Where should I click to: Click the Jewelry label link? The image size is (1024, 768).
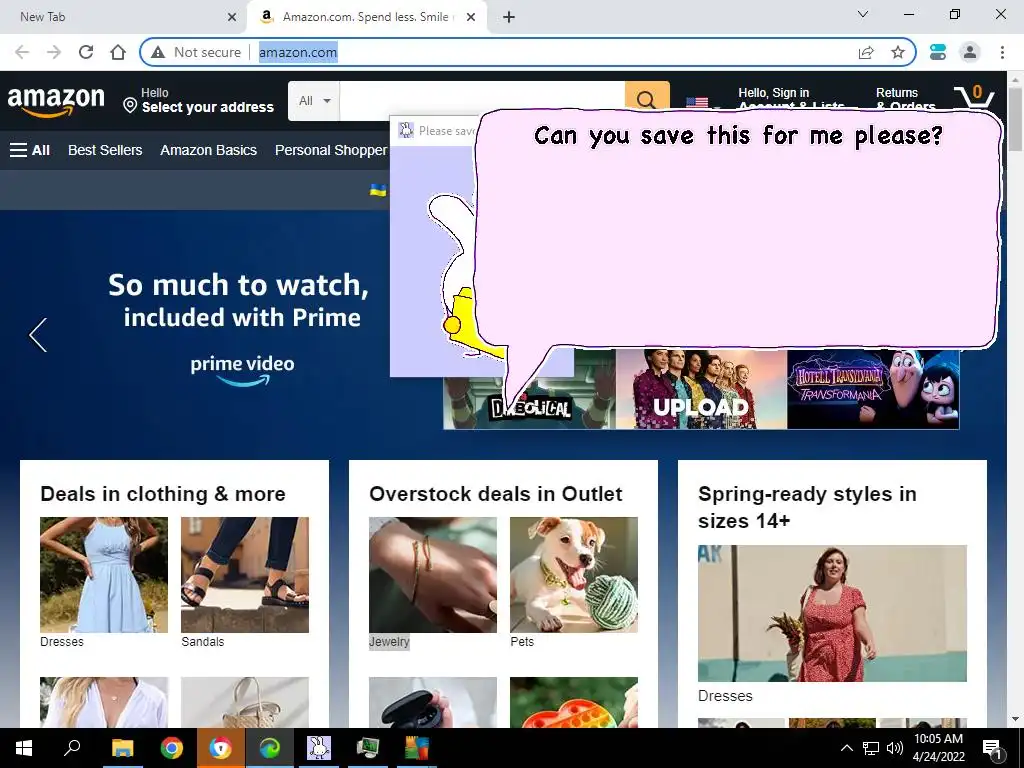(x=389, y=641)
